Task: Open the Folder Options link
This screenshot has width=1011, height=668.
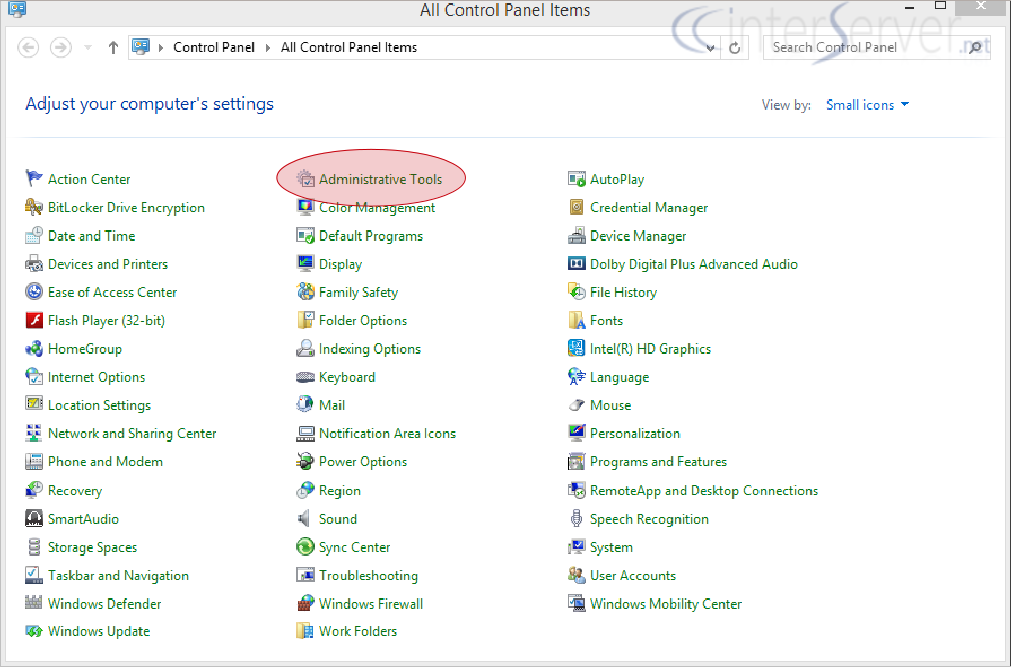Action: (363, 320)
